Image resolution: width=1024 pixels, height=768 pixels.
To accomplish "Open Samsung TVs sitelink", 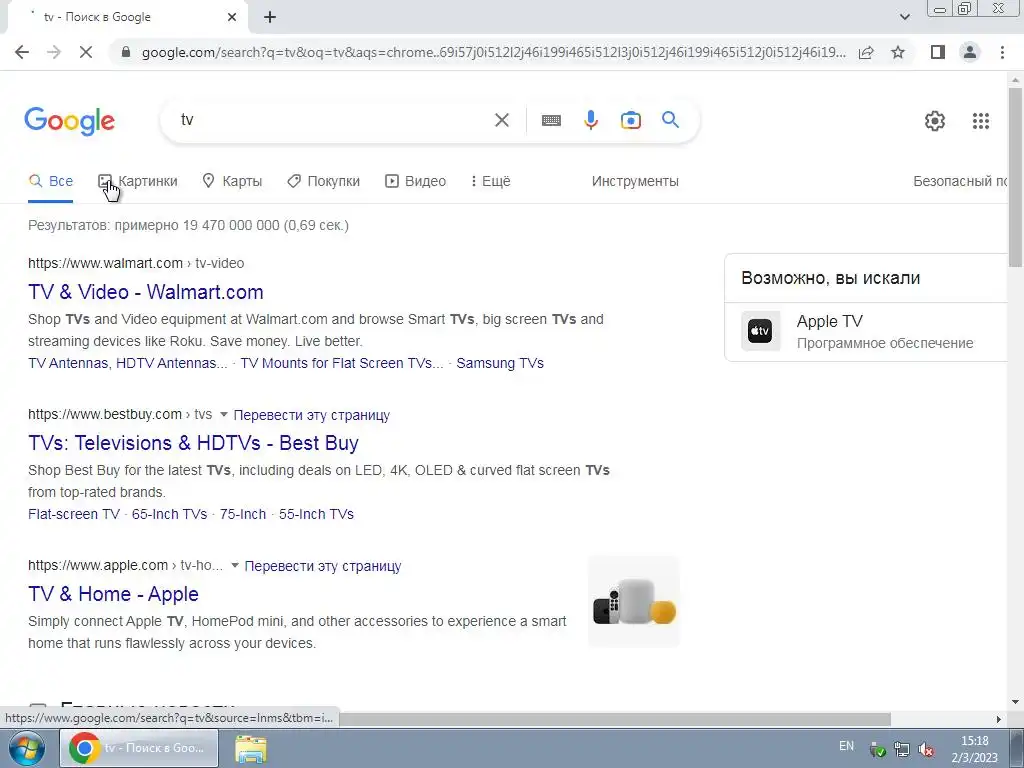I will [x=500, y=363].
